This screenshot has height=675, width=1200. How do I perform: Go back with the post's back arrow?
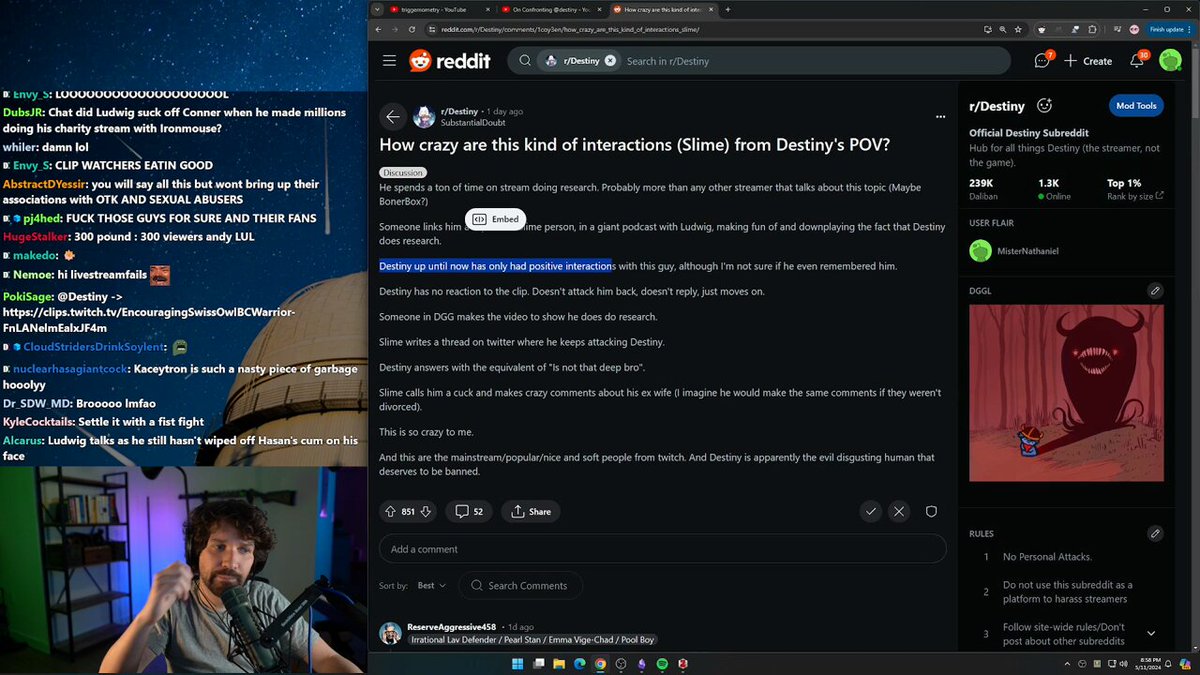pyautogui.click(x=393, y=117)
